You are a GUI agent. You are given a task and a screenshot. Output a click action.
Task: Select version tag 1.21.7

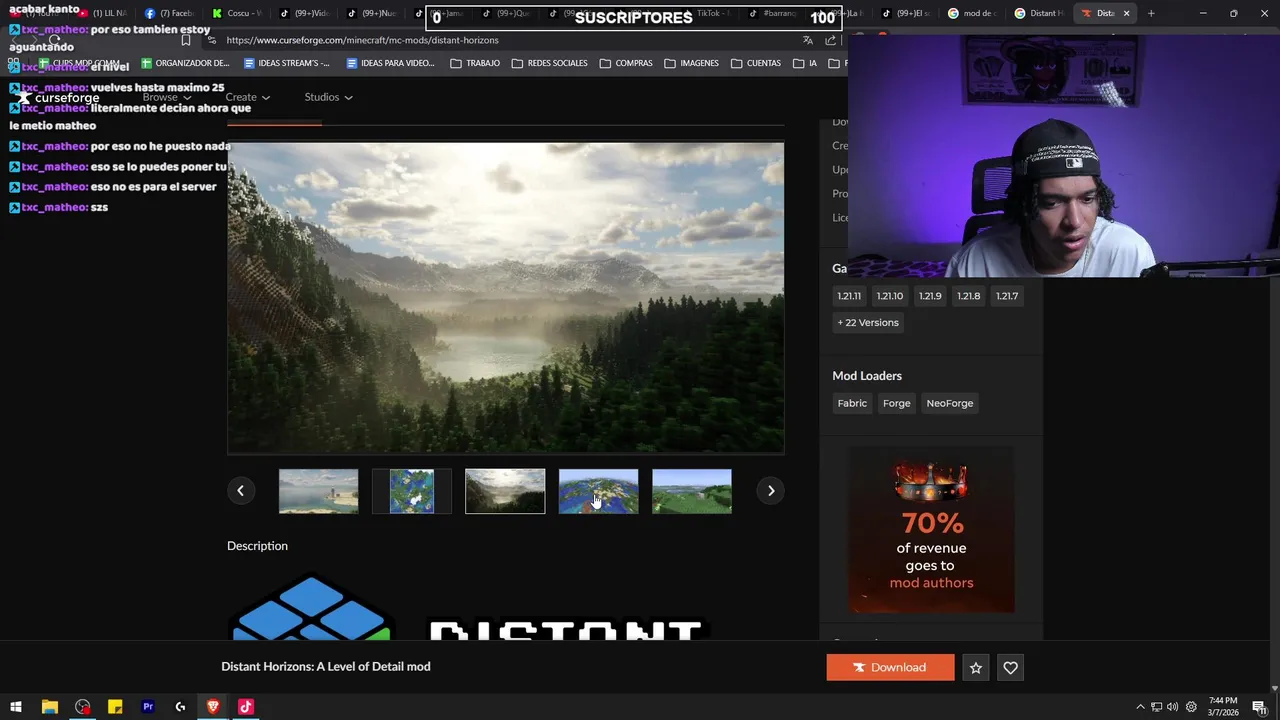tap(1007, 296)
